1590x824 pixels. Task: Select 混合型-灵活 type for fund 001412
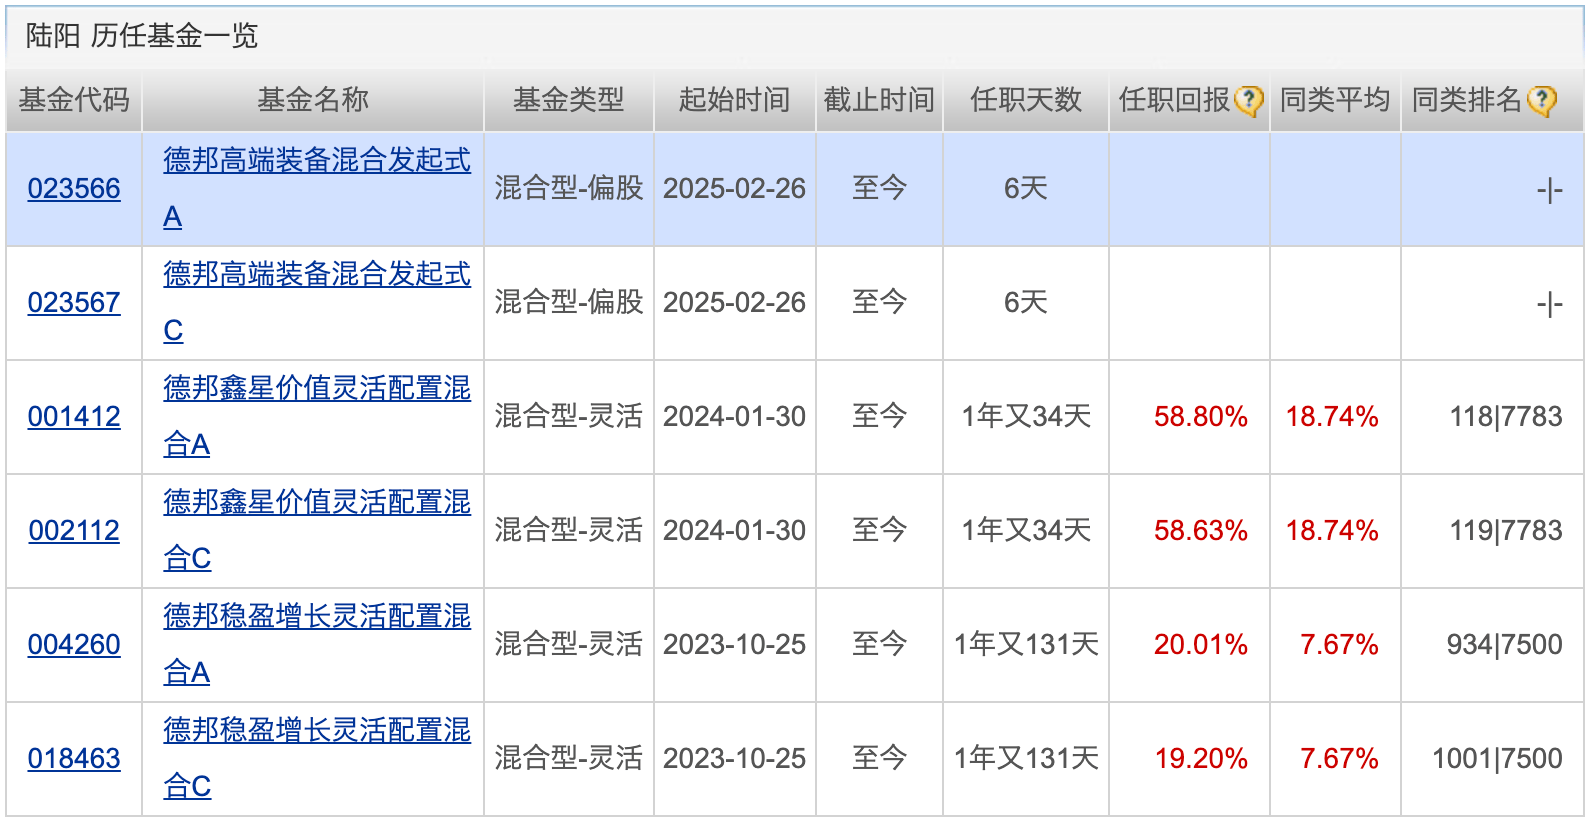pyautogui.click(x=568, y=416)
